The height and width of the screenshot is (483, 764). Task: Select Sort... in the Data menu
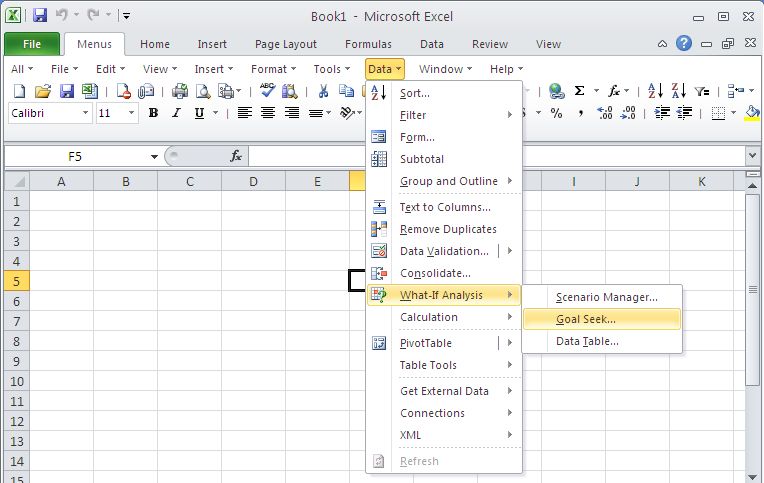(444, 93)
